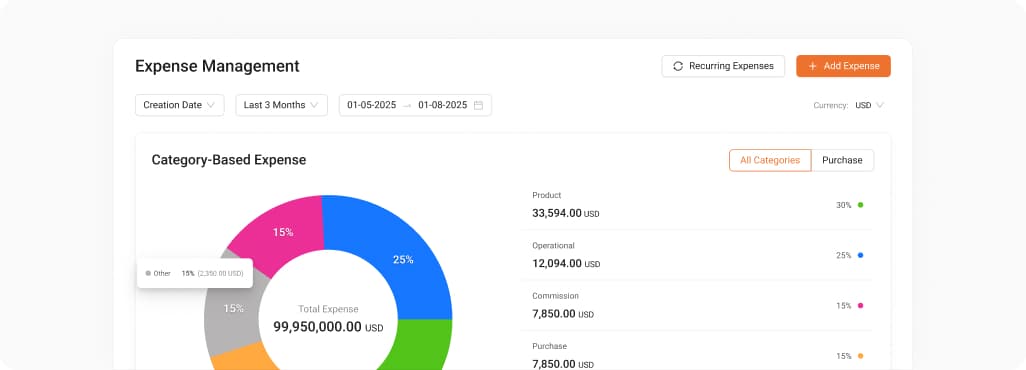The image size is (1026, 370).
Task: Click the Last 3 Months chevron arrow
Action: pyautogui.click(x=314, y=105)
